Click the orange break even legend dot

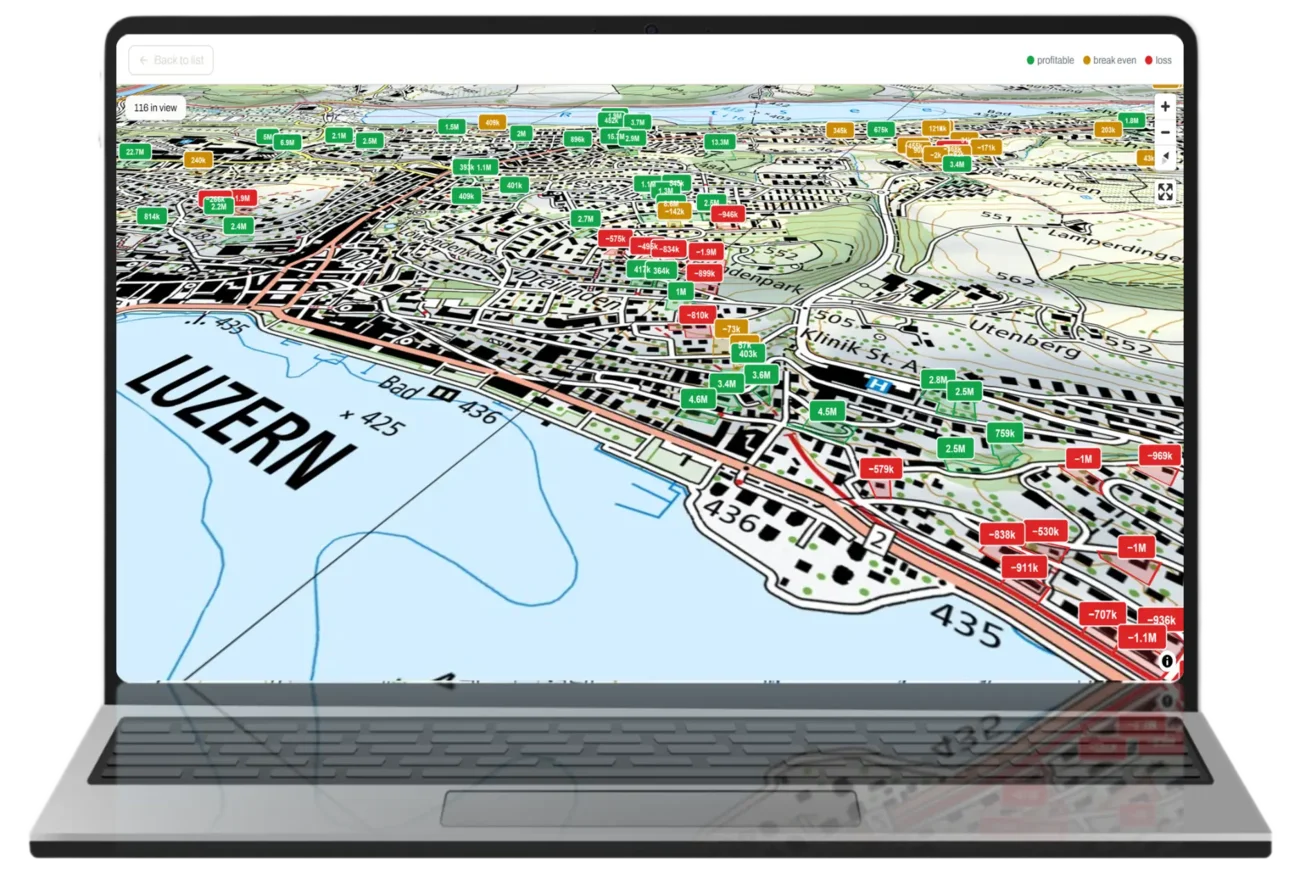coord(1087,61)
